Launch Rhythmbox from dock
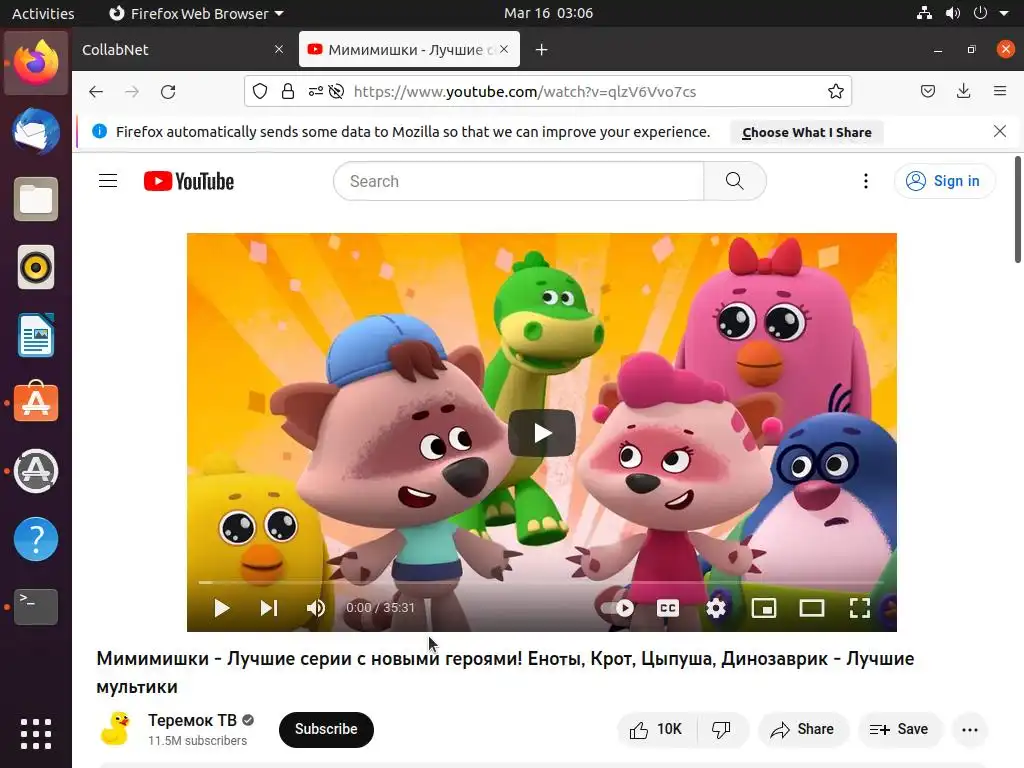 tap(36, 267)
